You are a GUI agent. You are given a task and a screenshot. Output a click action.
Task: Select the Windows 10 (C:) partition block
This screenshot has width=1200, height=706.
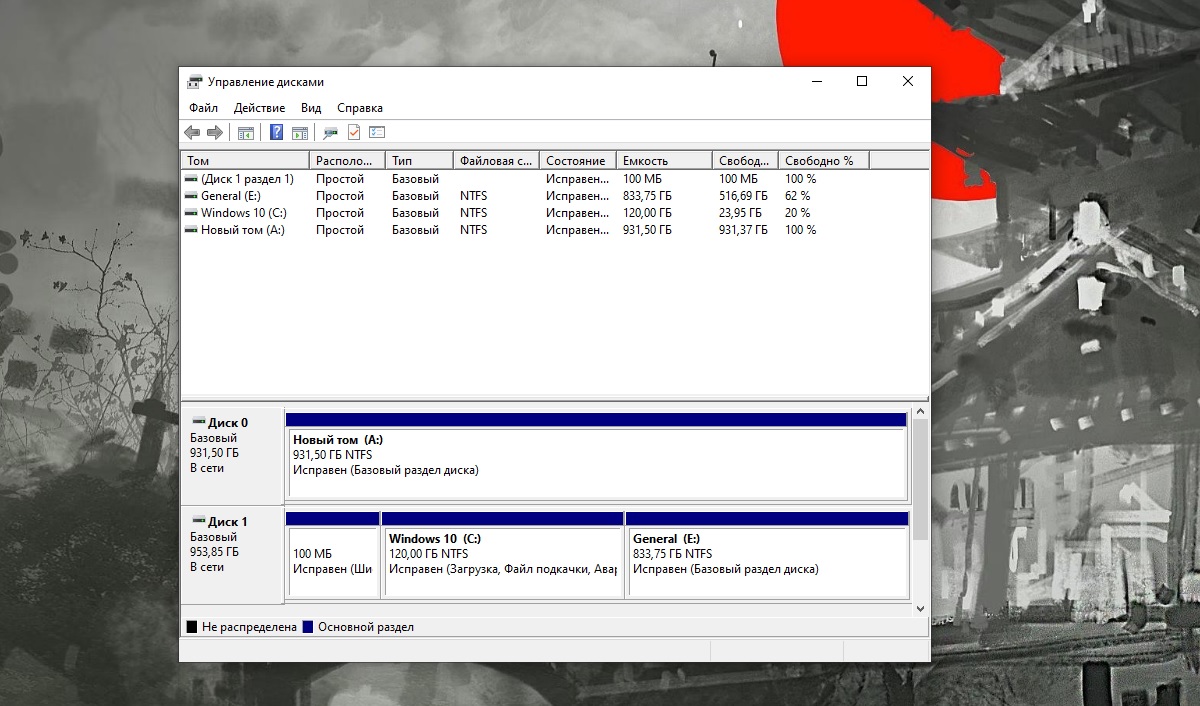point(502,560)
